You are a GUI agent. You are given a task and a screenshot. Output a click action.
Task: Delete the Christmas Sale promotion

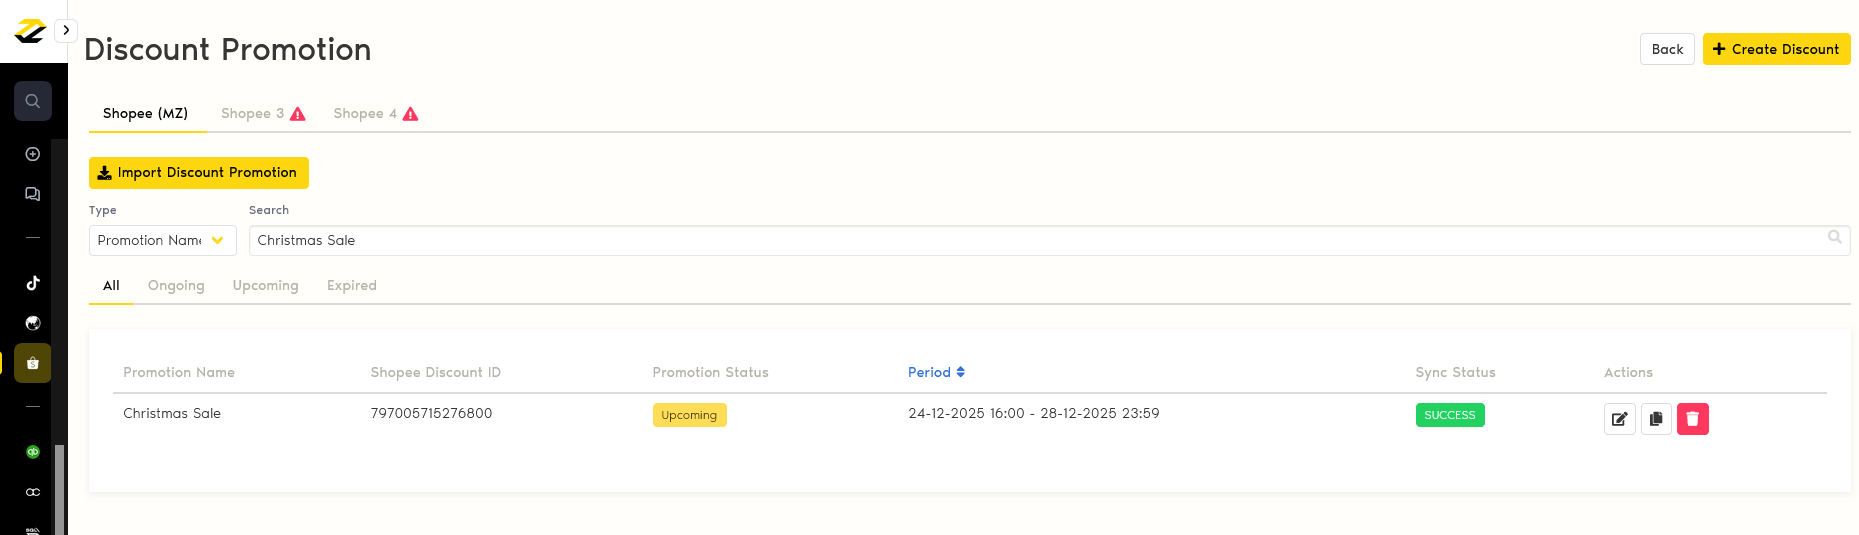coord(1692,419)
